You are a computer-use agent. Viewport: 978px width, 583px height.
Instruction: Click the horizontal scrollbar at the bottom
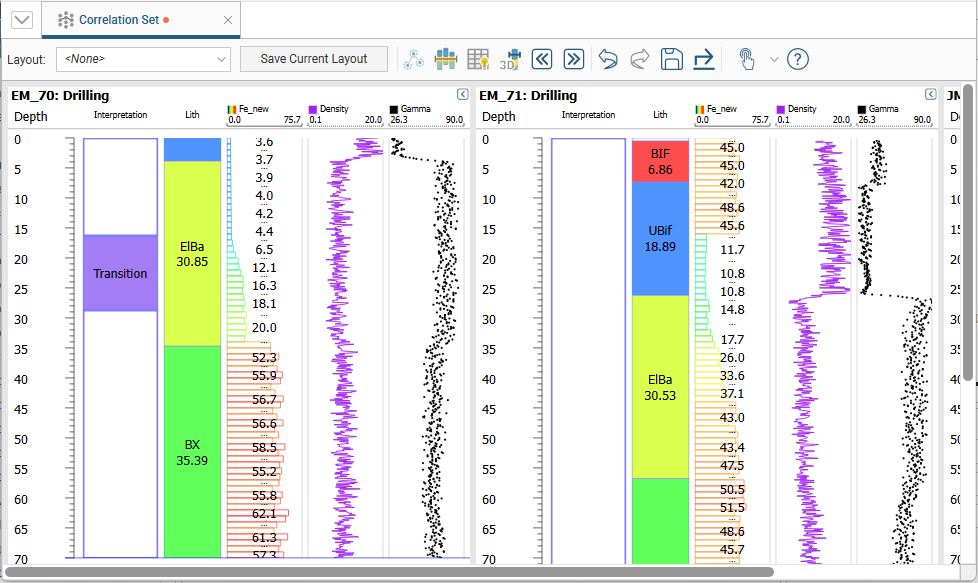pos(388,572)
